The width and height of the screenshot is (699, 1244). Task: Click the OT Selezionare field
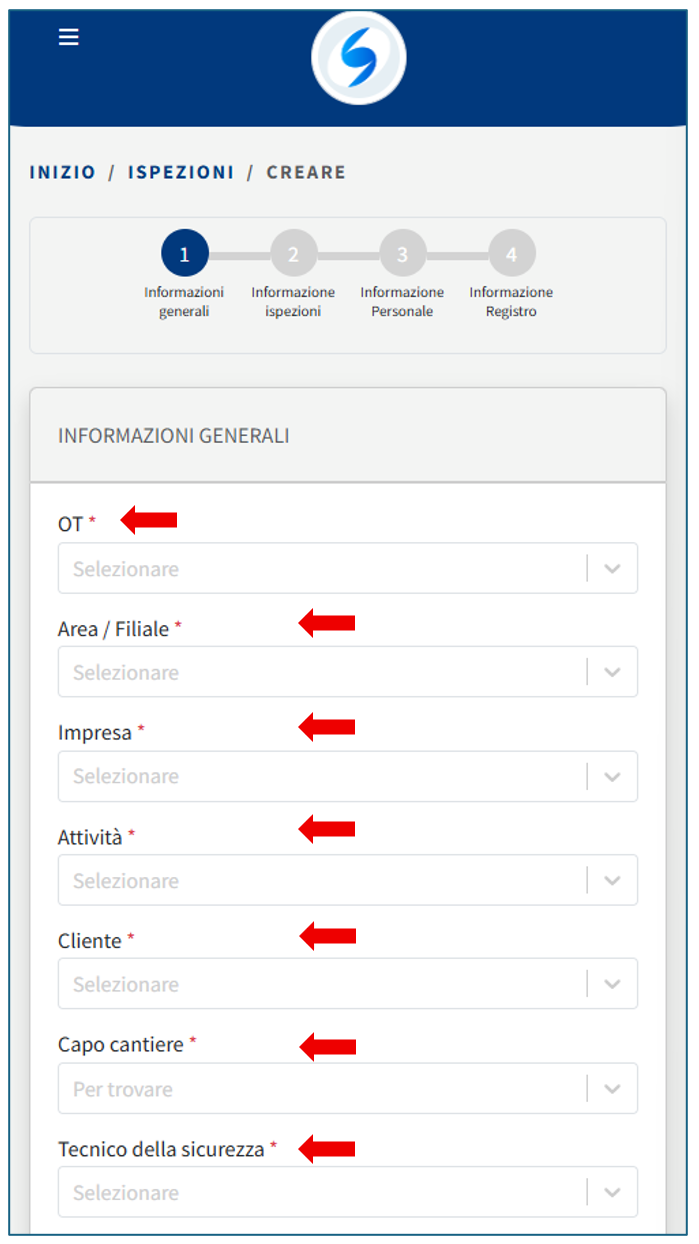(320, 568)
